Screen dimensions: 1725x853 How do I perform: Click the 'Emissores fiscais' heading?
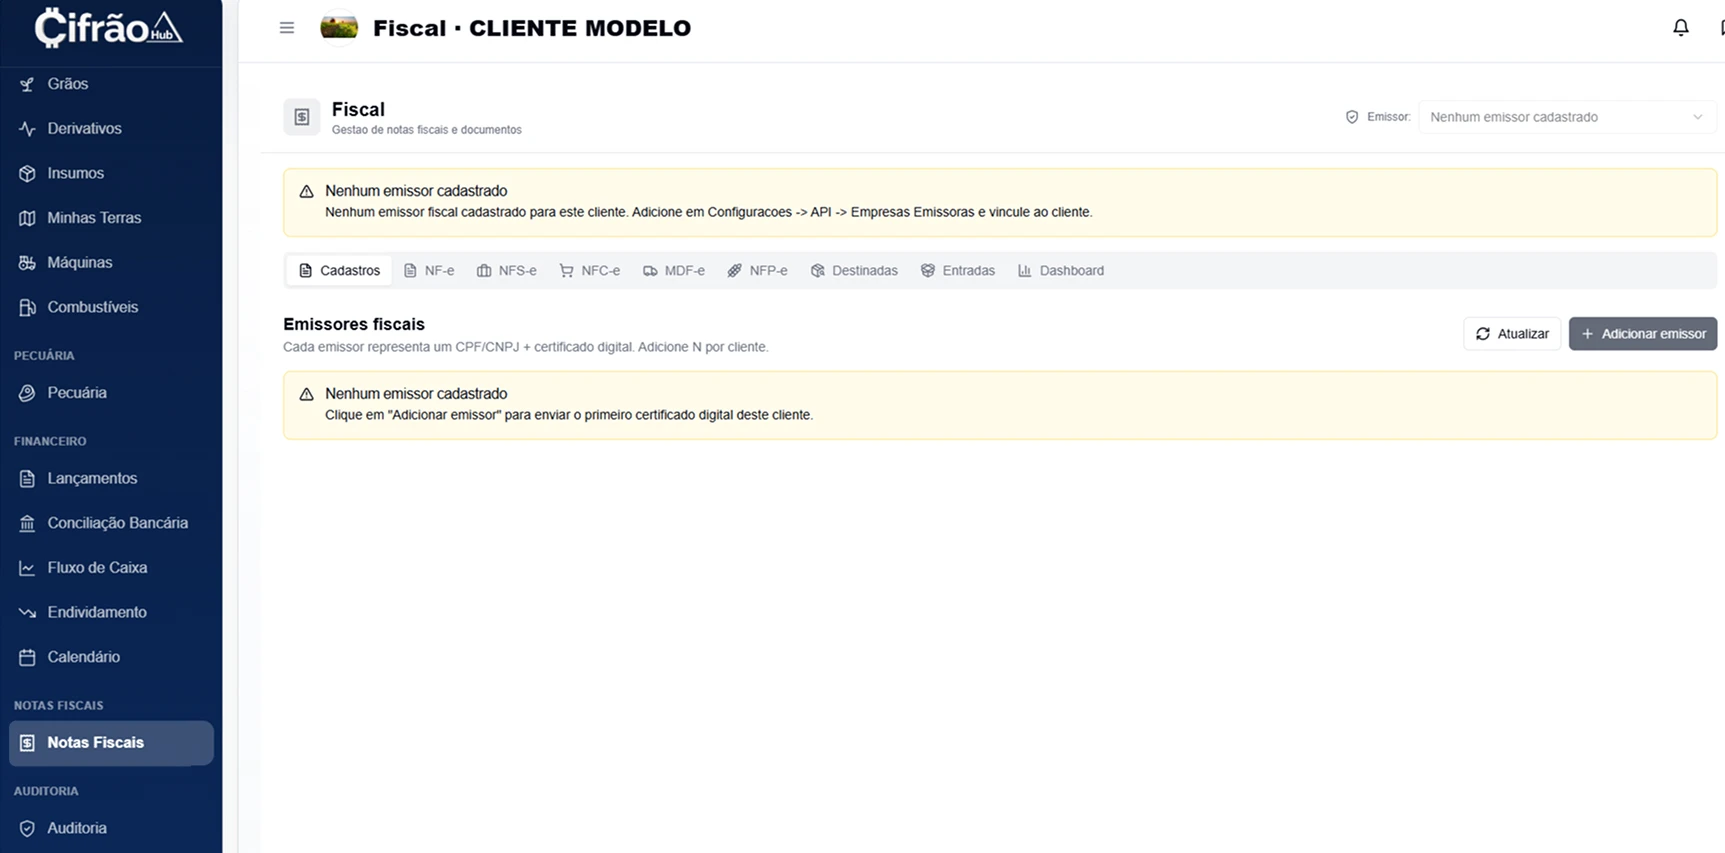click(354, 324)
